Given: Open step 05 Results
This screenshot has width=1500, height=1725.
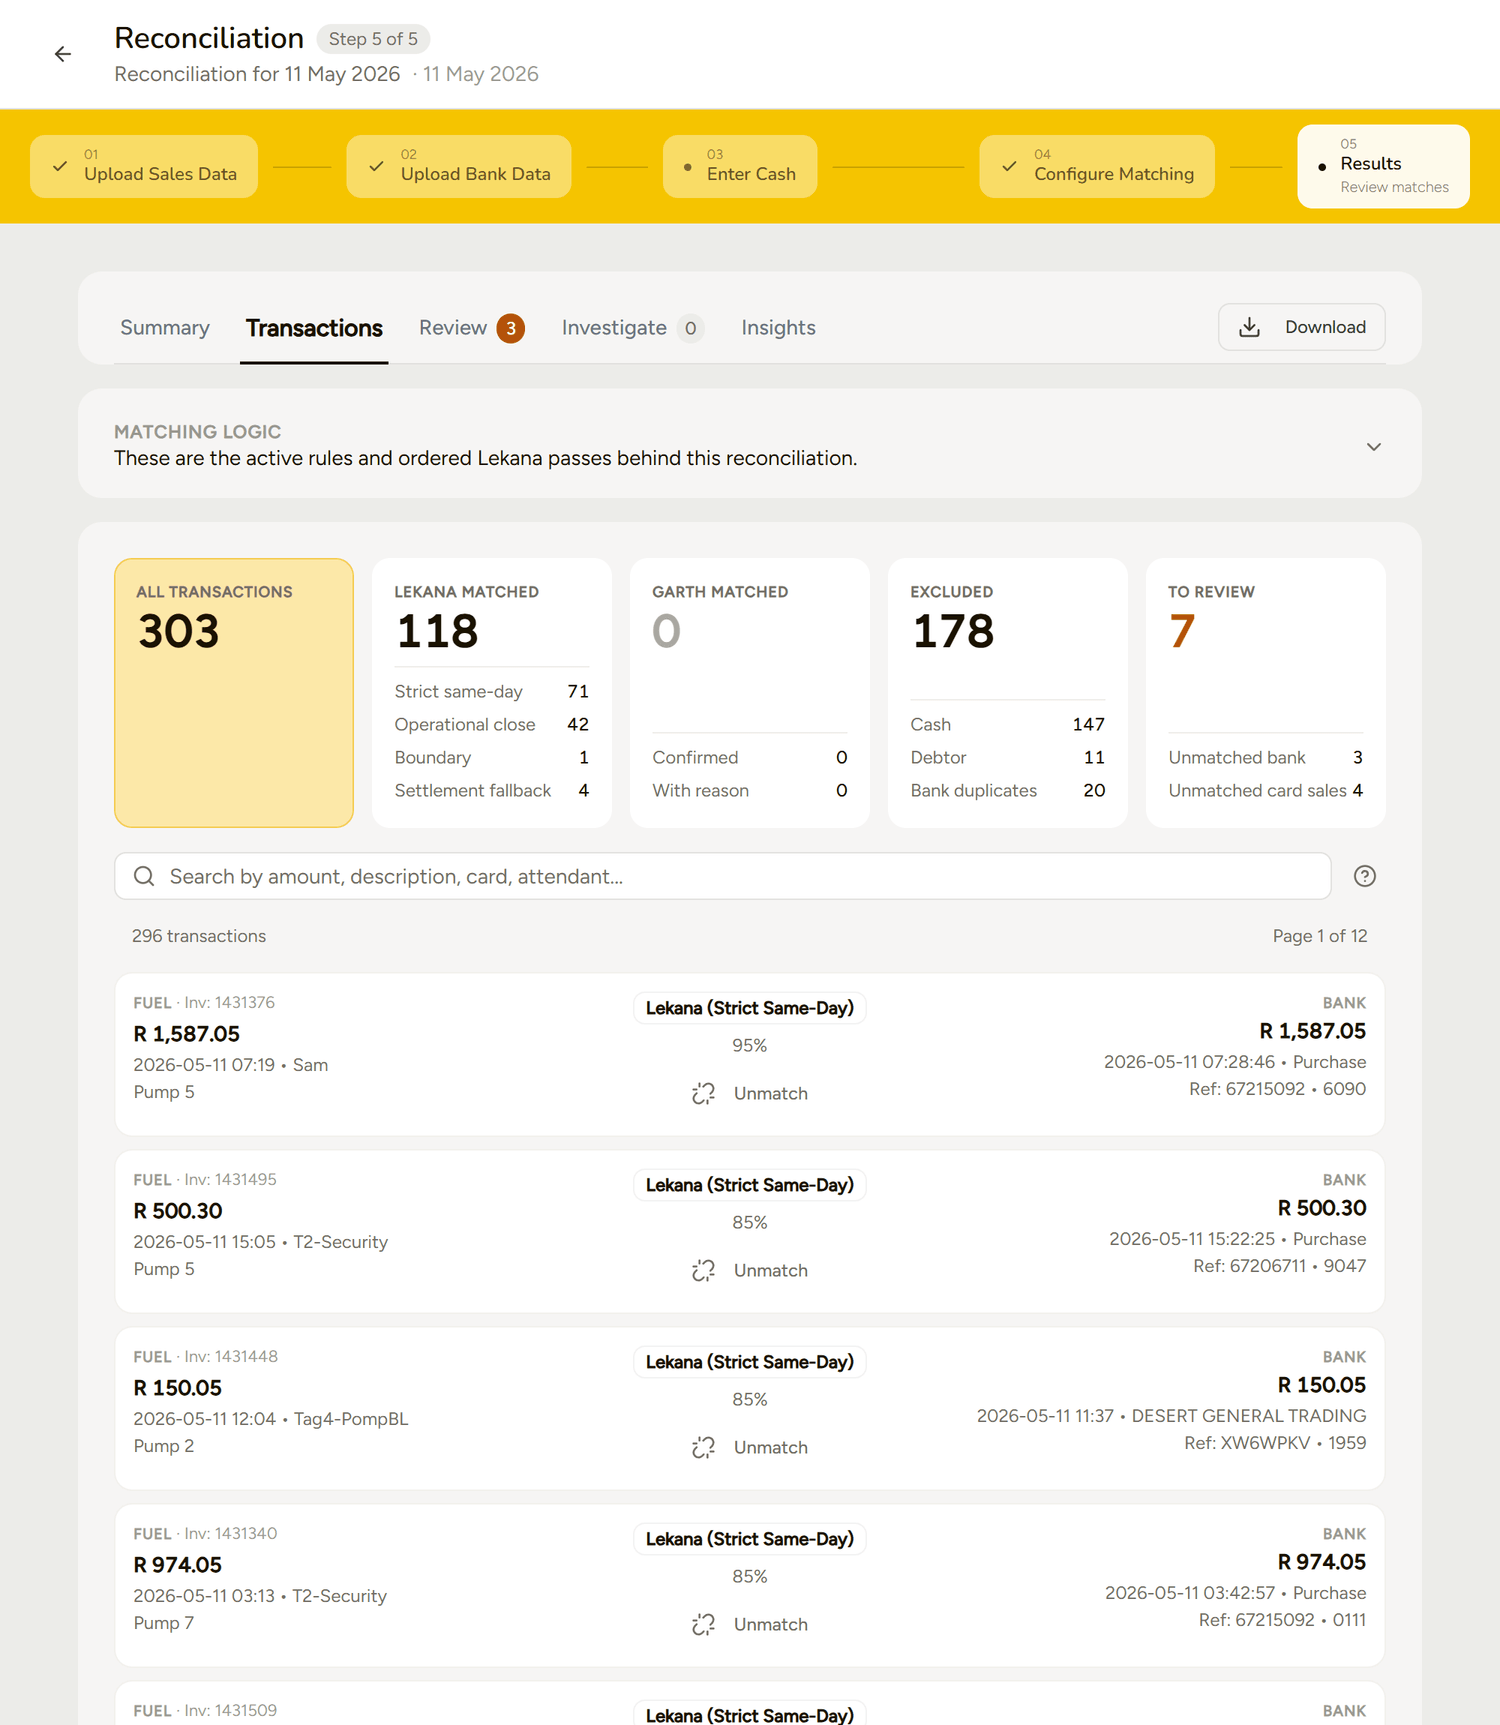Looking at the screenshot, I should (1383, 166).
